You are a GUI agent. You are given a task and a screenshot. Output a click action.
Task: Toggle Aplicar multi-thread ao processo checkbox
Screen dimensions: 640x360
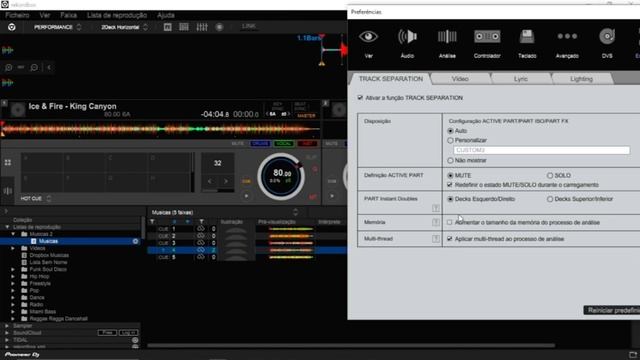click(450, 239)
